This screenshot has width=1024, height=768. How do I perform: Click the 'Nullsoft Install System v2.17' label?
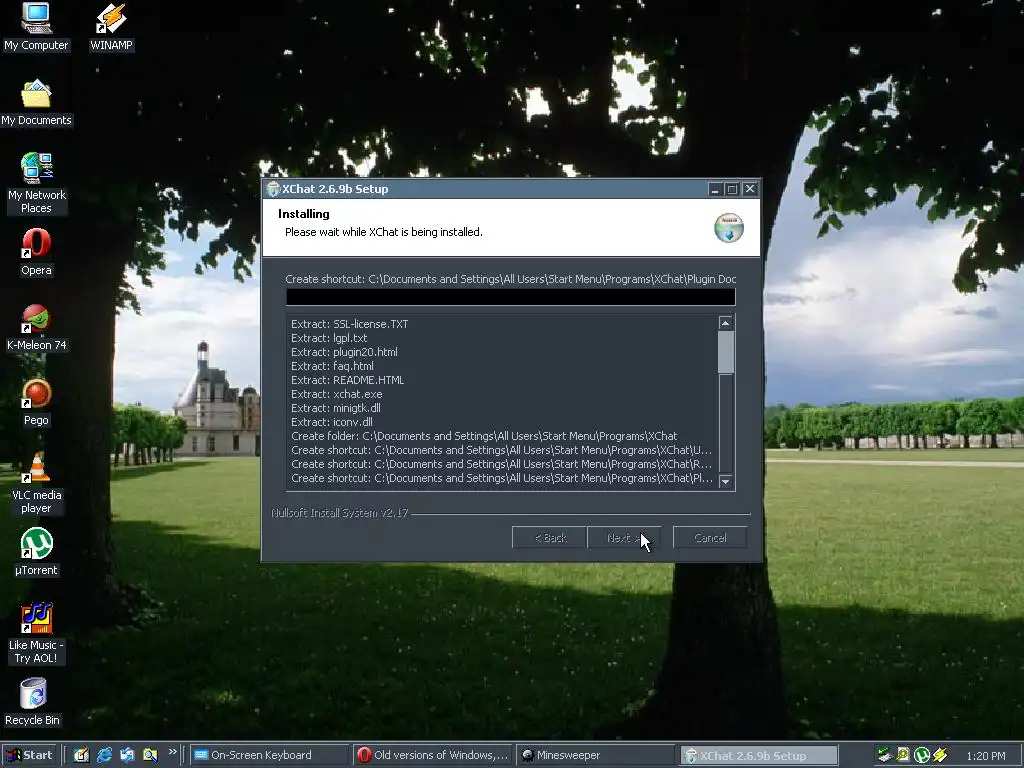340,513
